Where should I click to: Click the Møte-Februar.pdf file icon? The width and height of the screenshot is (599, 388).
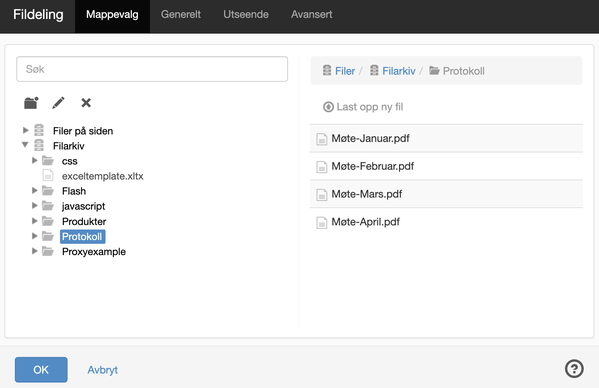pyautogui.click(x=322, y=167)
